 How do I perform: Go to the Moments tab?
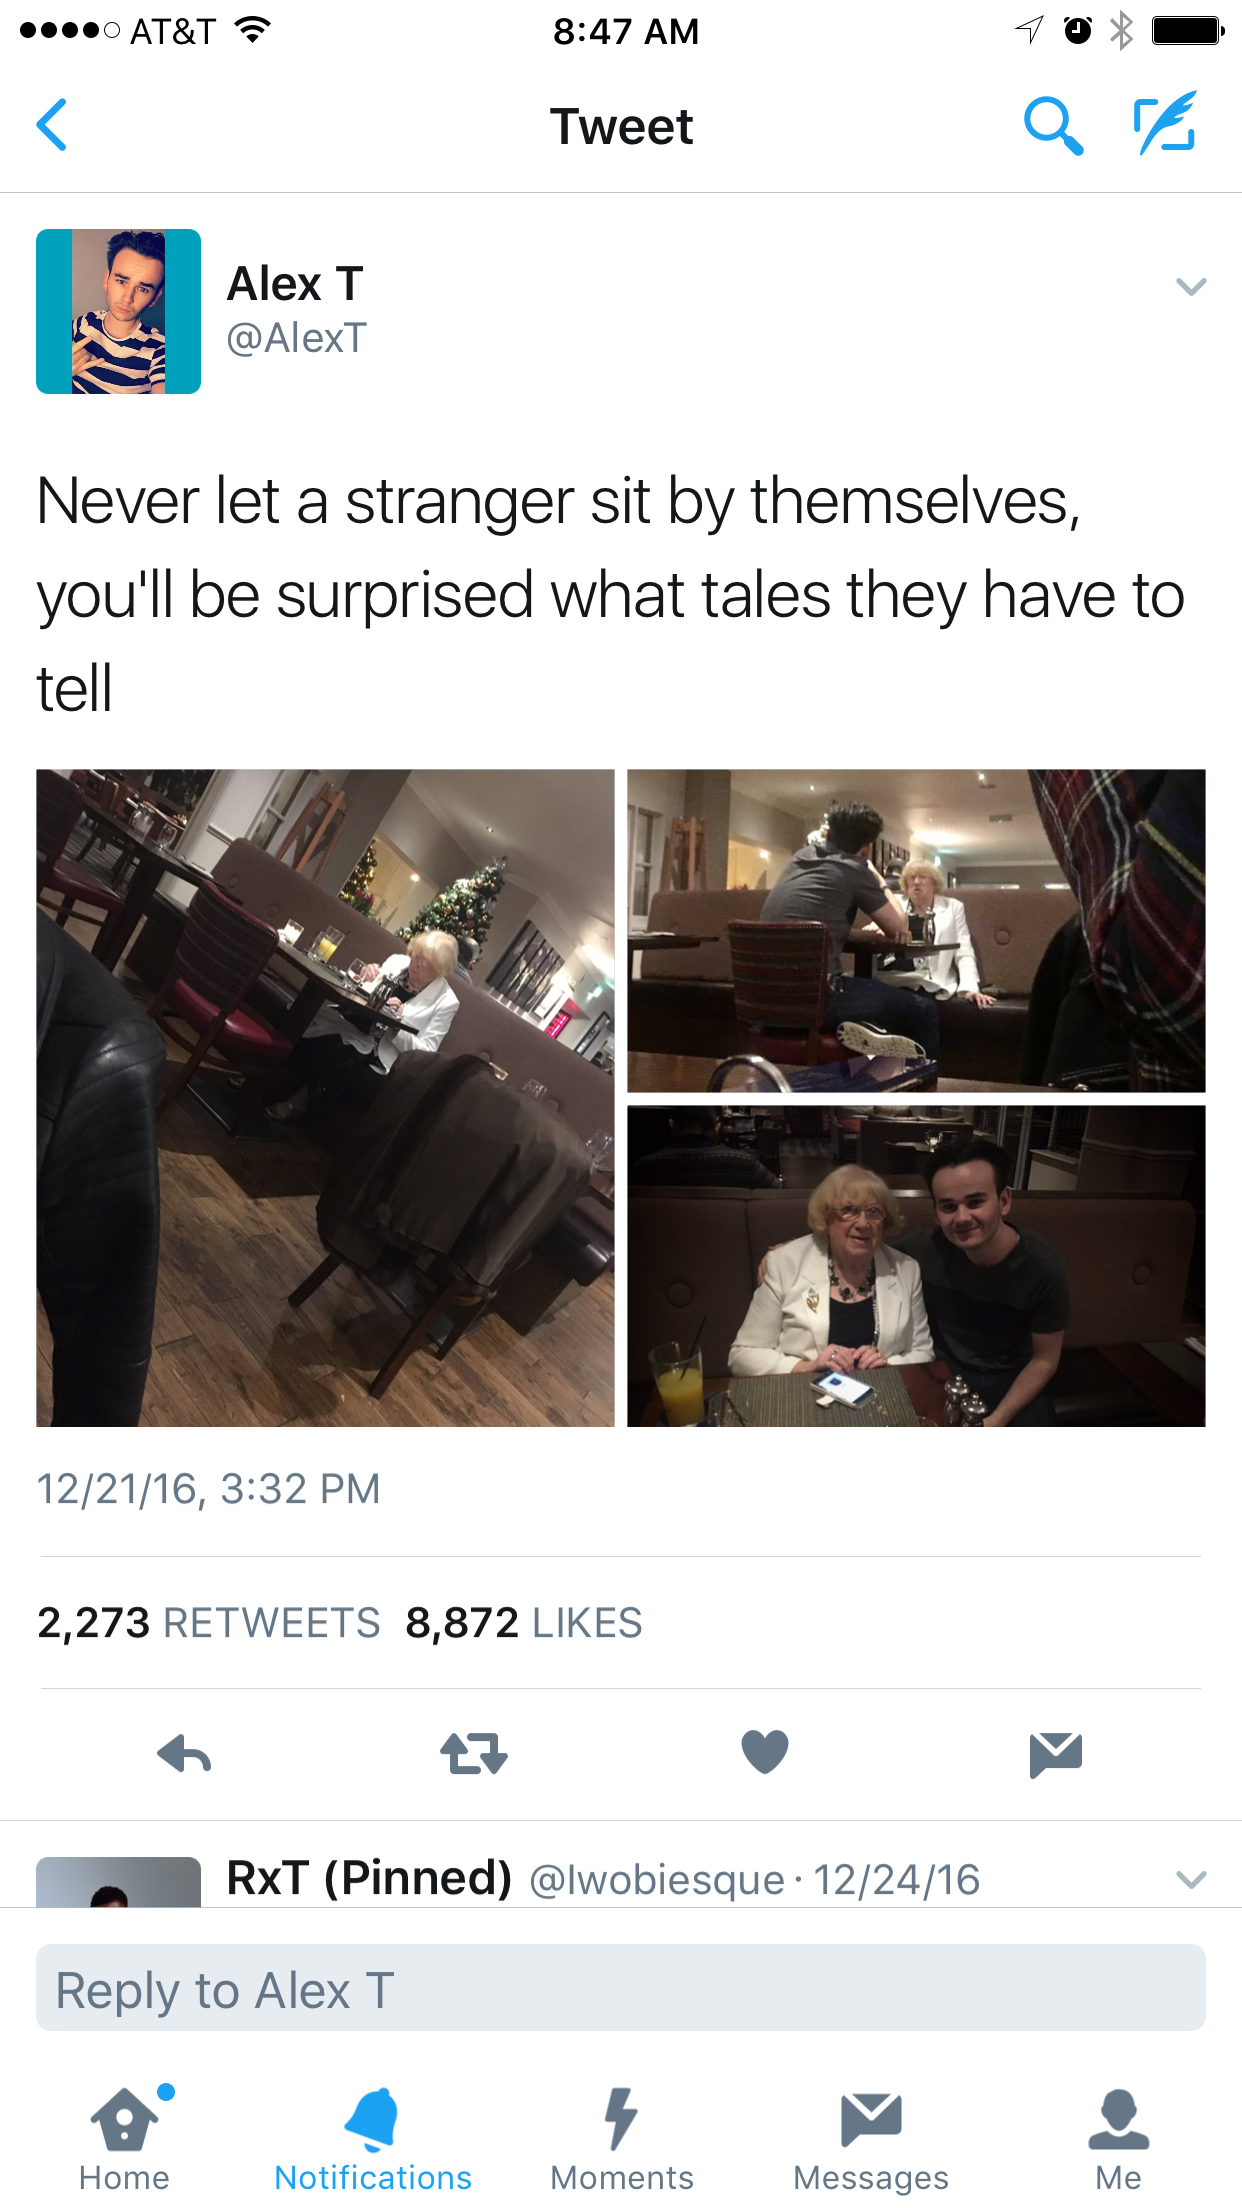tap(622, 2139)
